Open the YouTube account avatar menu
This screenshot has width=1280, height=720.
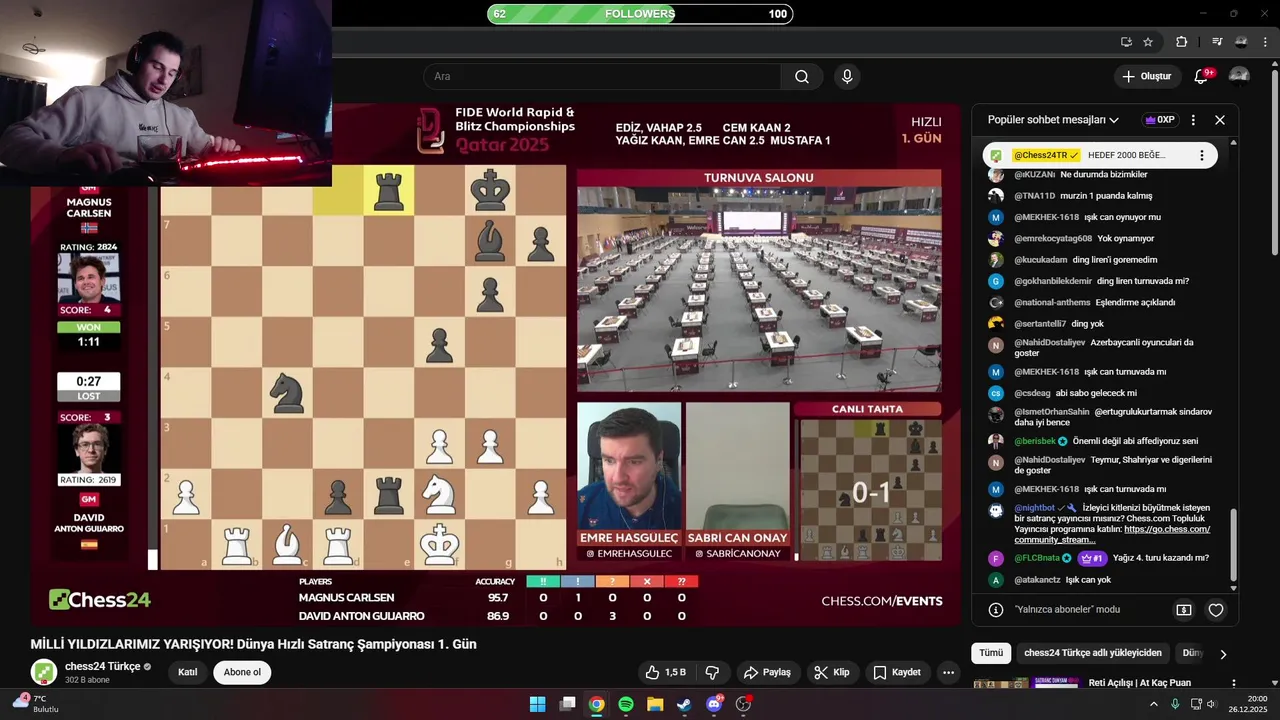[x=1239, y=77]
